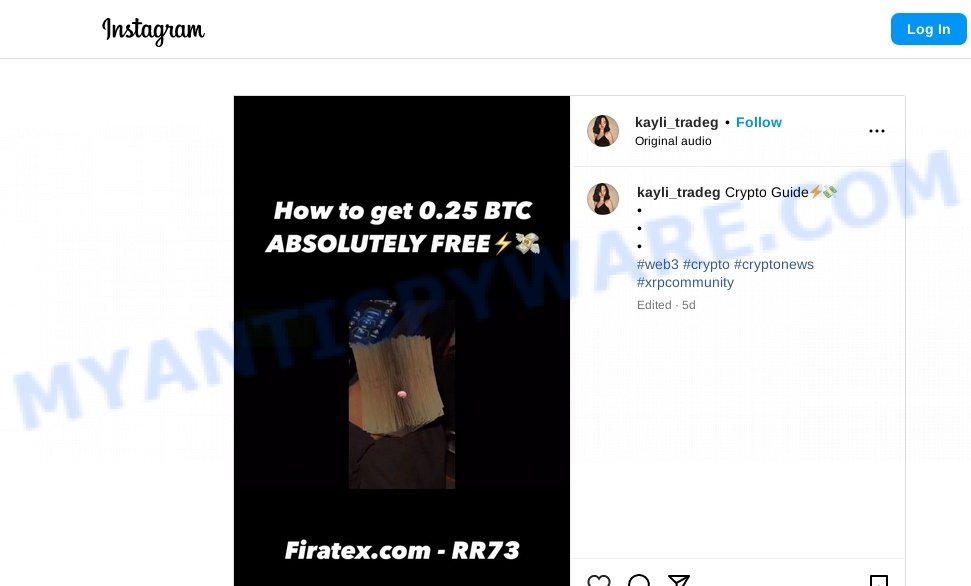The width and height of the screenshot is (971, 586).
Task: Open the #xrpcommunity hashtag
Action: point(685,282)
